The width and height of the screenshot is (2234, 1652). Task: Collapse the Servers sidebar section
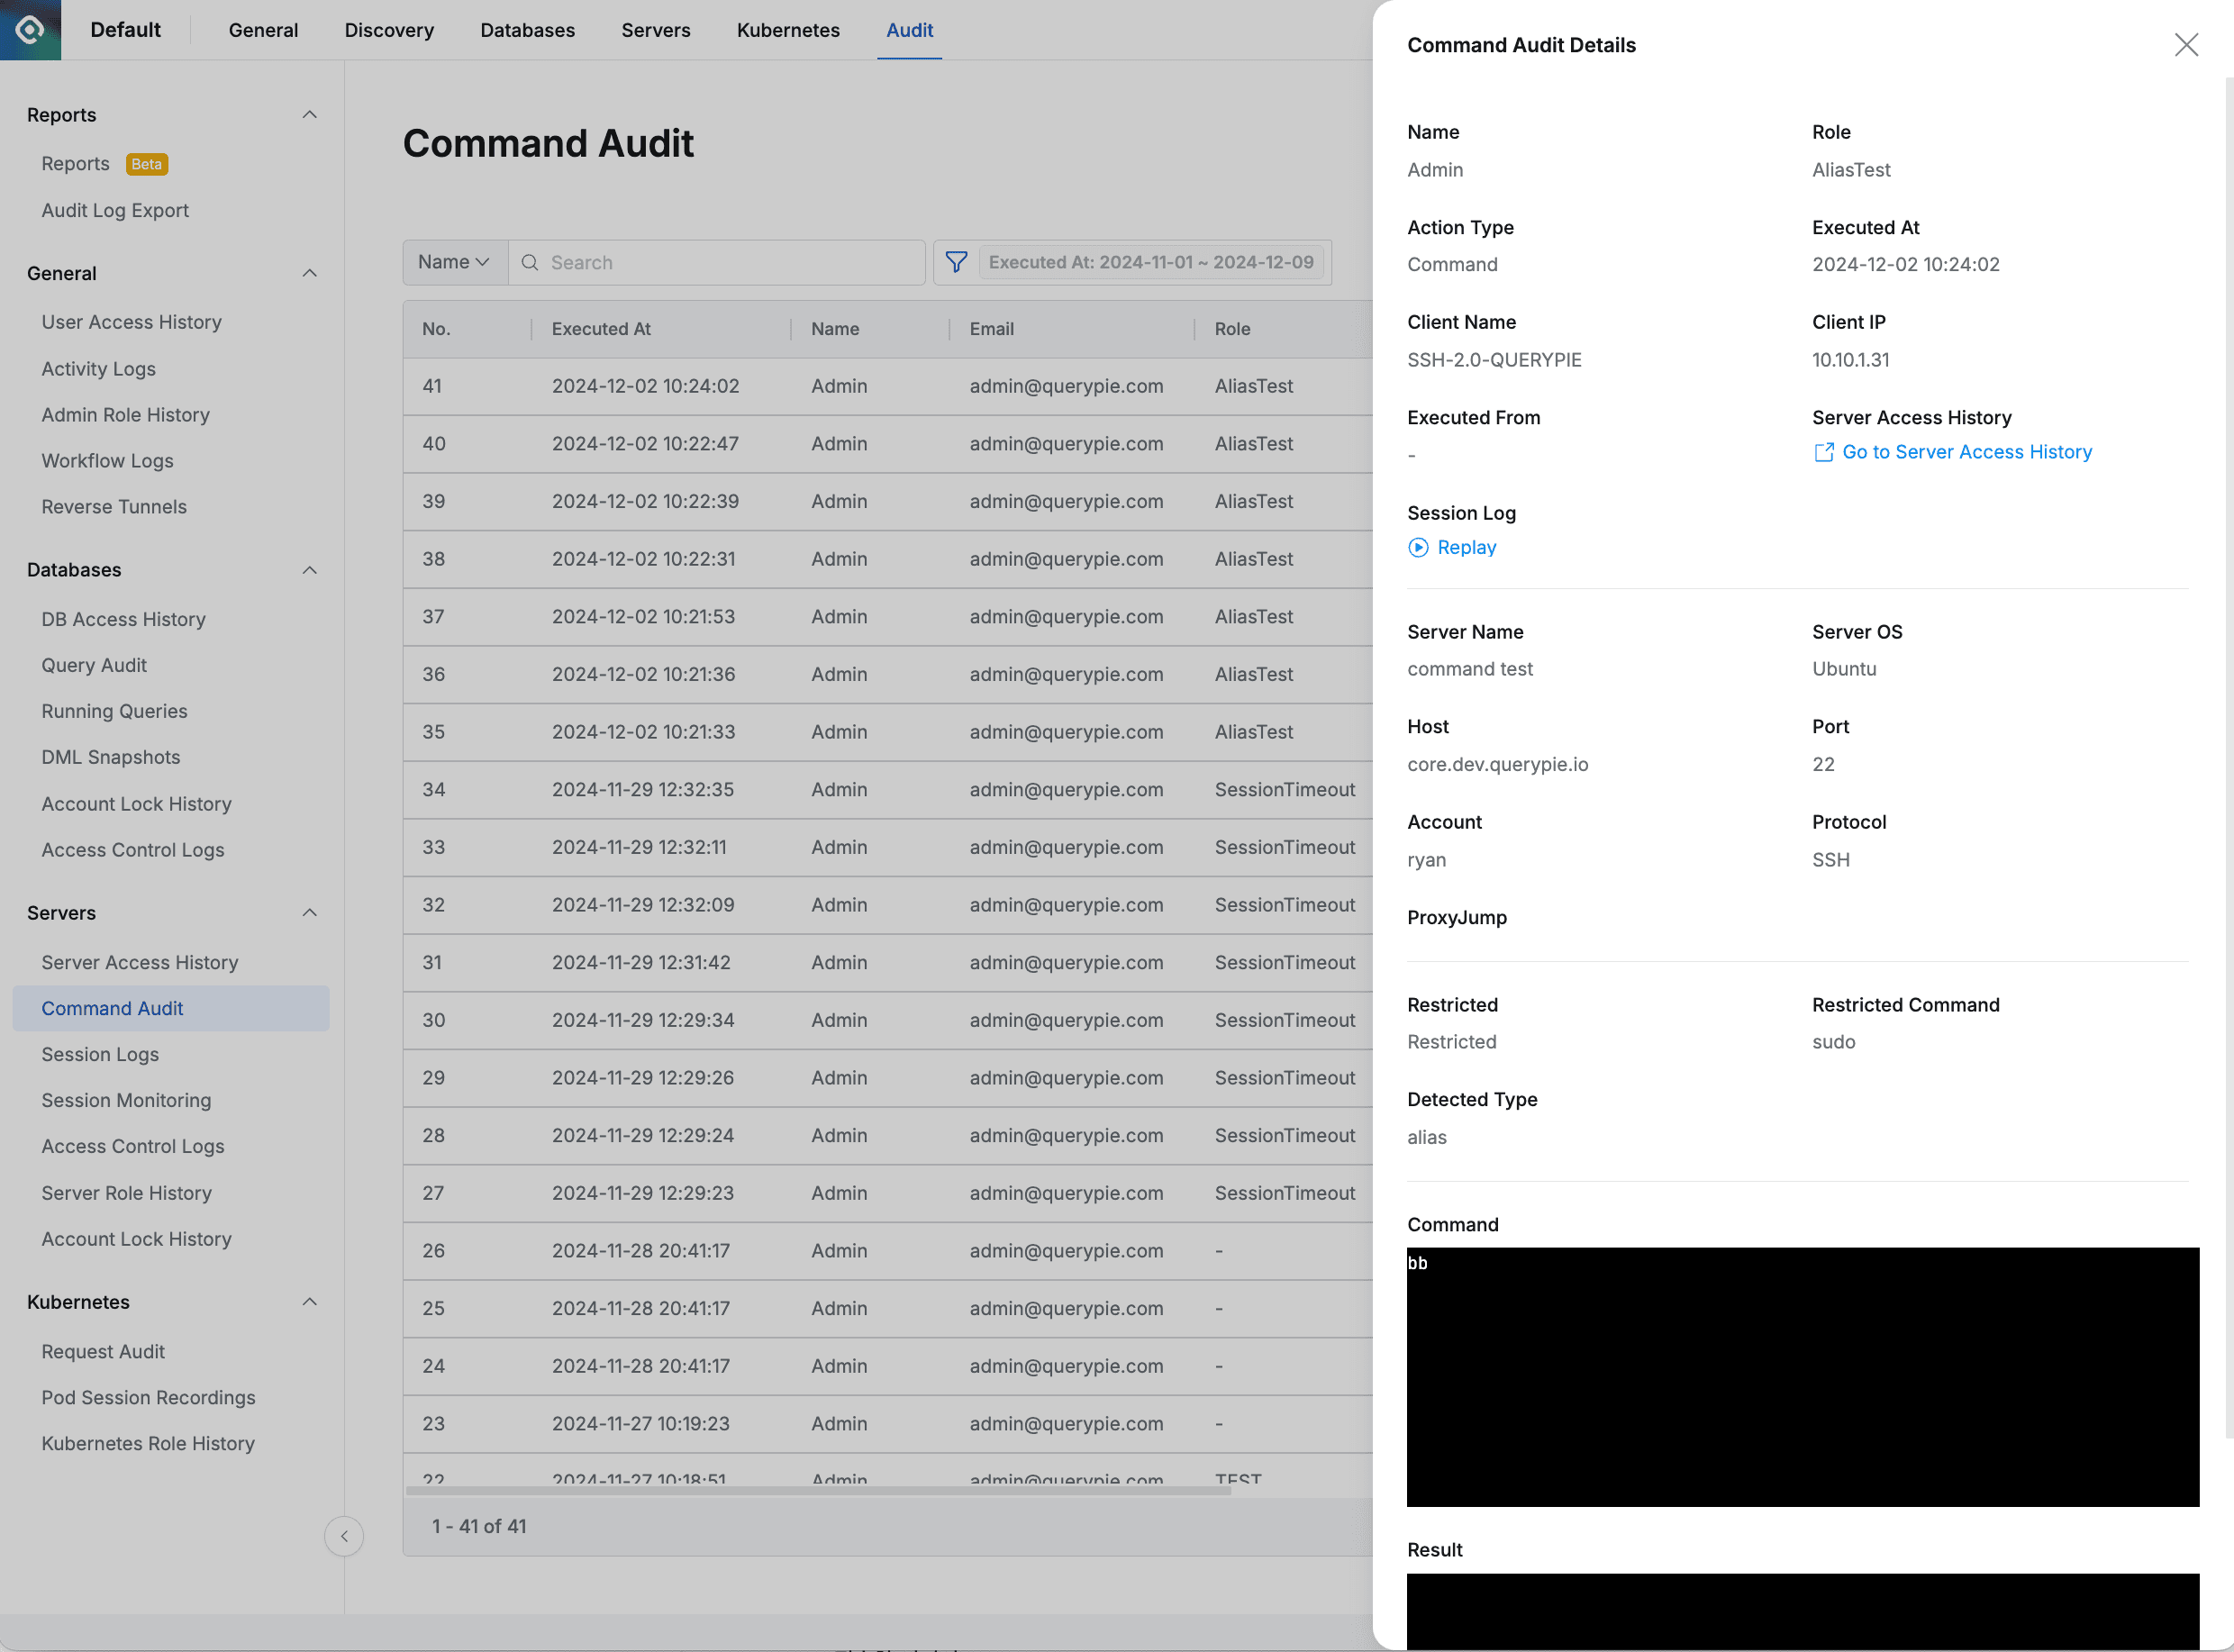tap(310, 912)
